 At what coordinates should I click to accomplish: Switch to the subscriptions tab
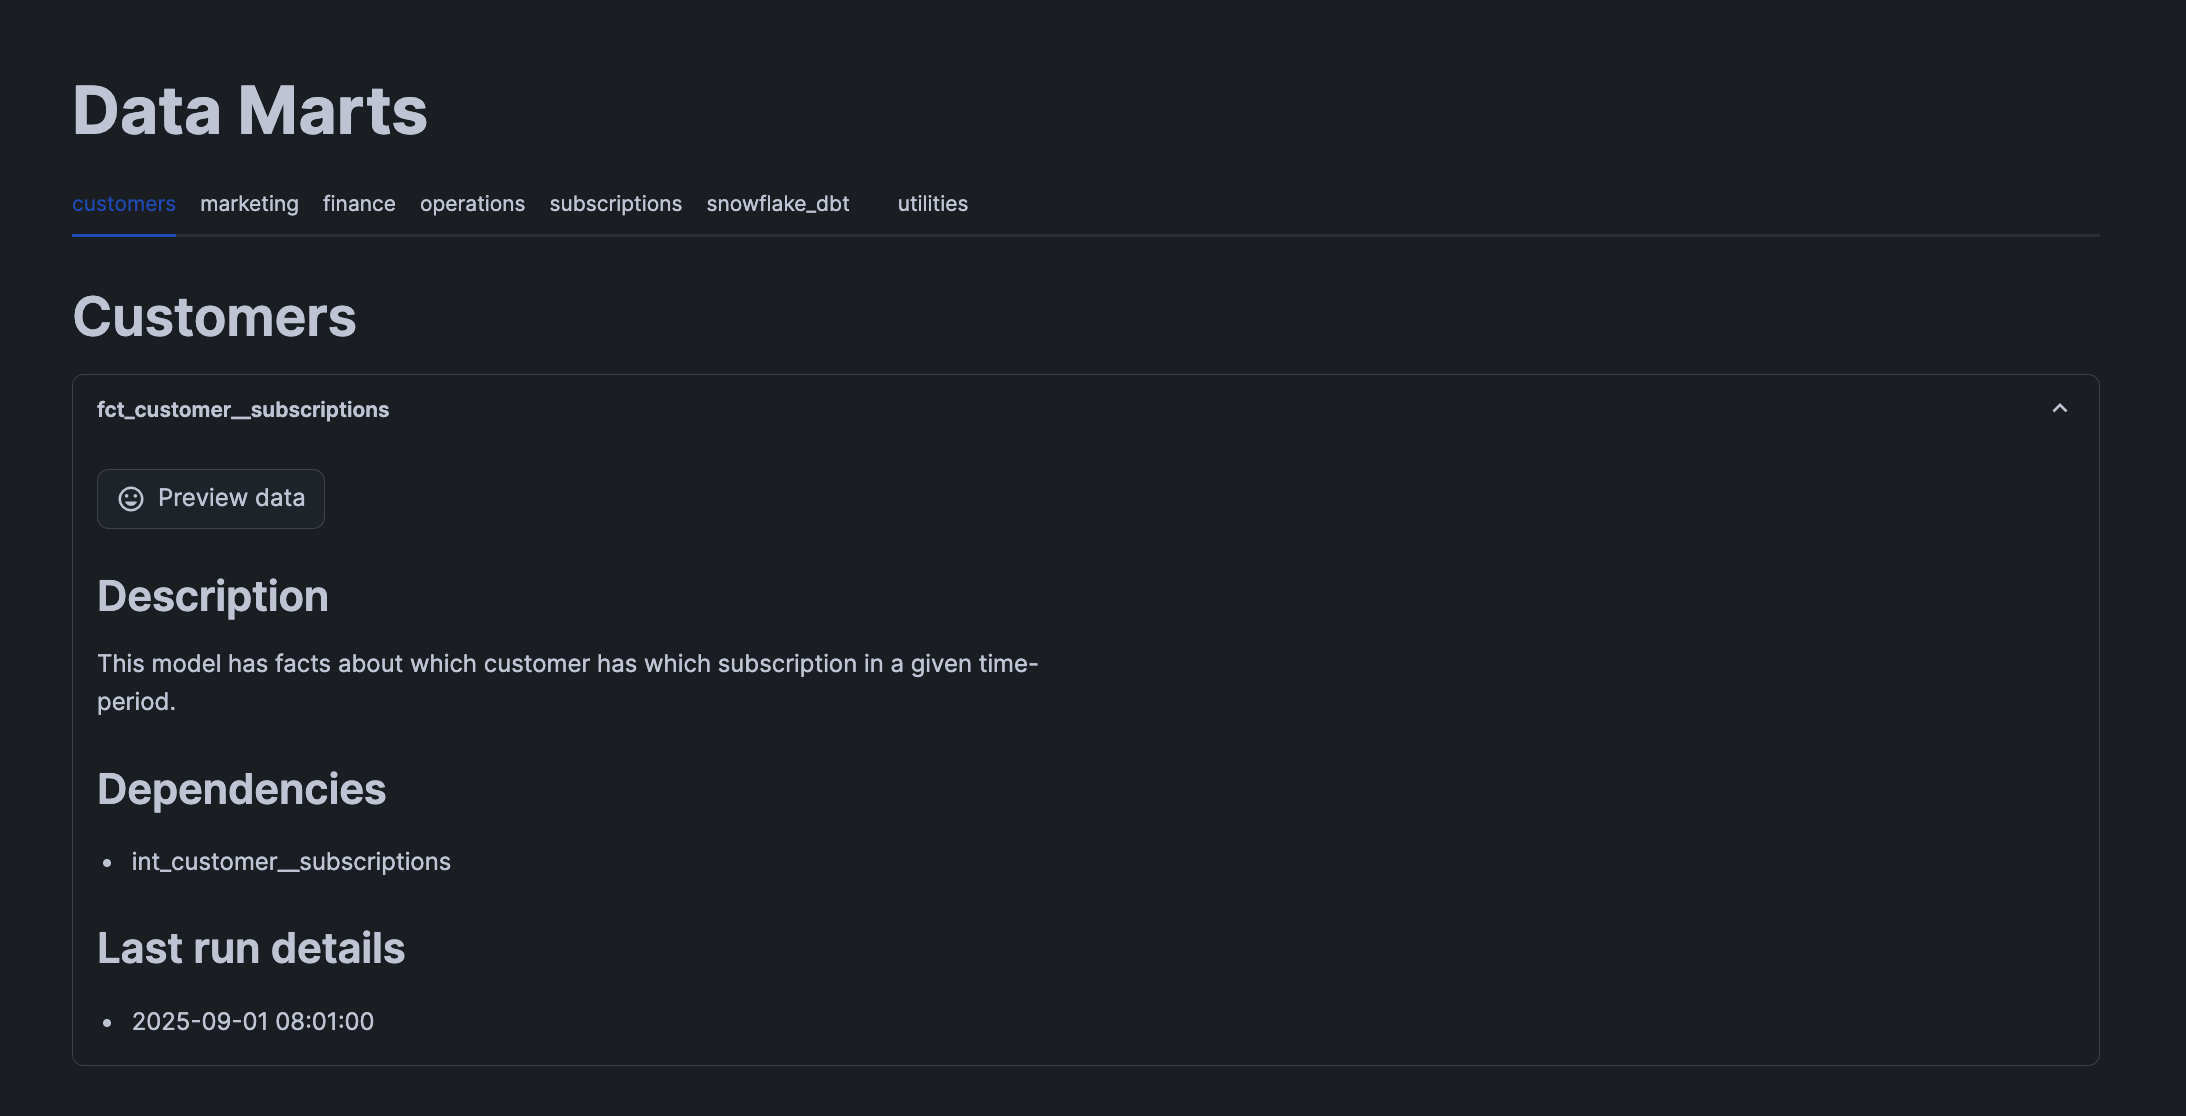tap(615, 204)
